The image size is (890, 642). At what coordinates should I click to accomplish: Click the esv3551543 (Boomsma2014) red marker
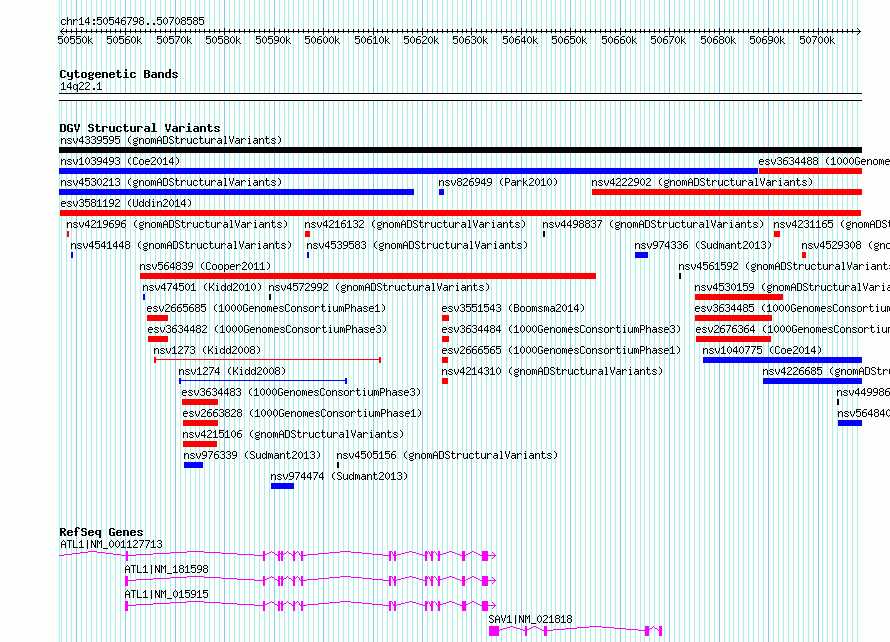(x=445, y=318)
